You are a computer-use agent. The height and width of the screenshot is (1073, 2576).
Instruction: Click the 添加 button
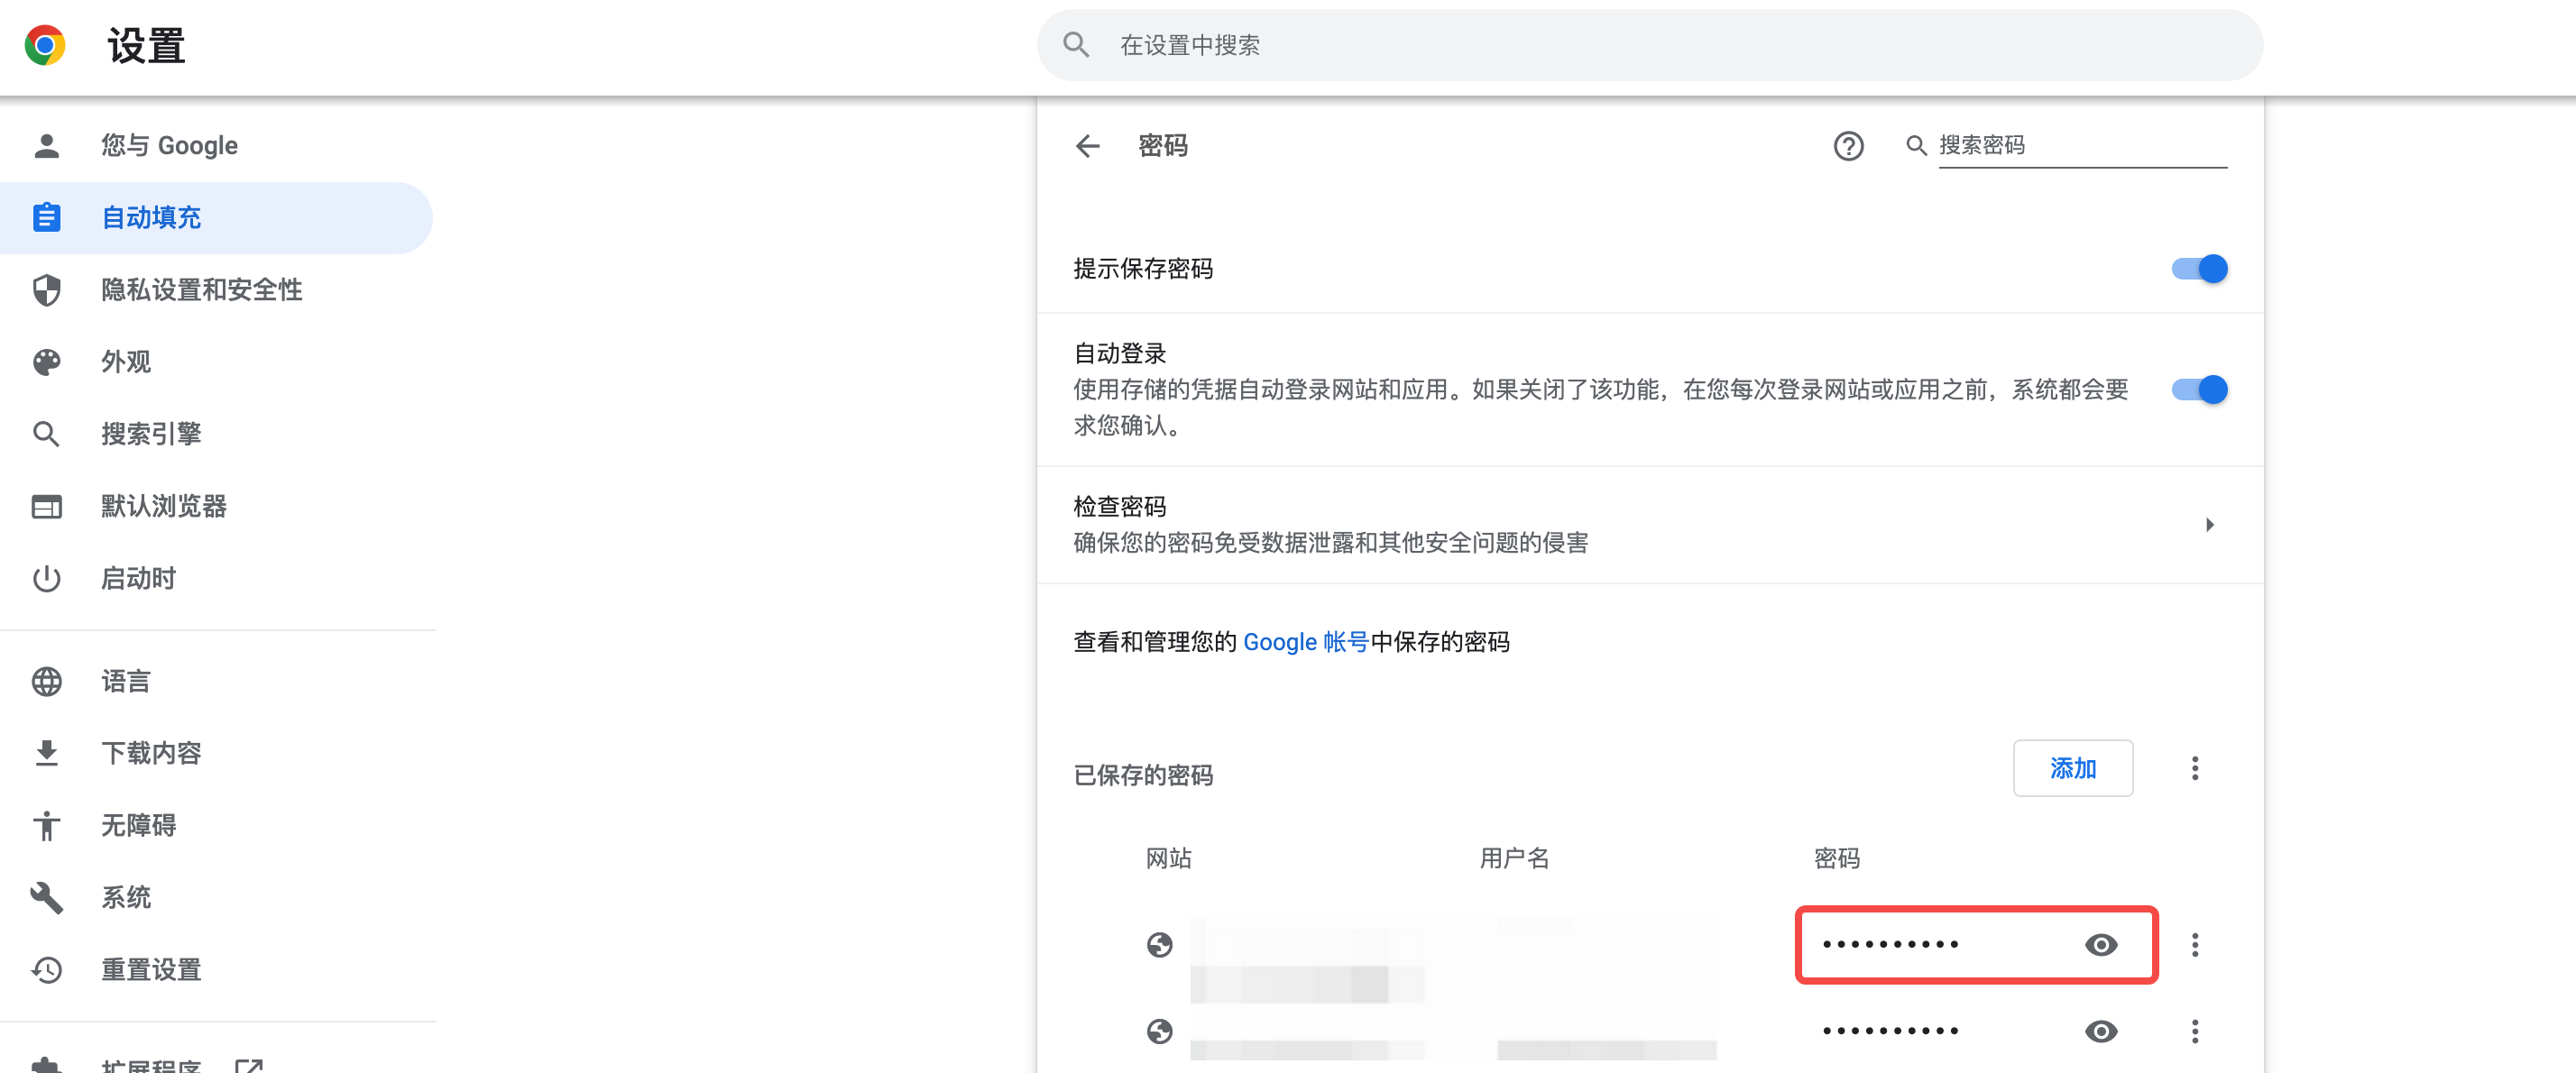pyautogui.click(x=2072, y=768)
